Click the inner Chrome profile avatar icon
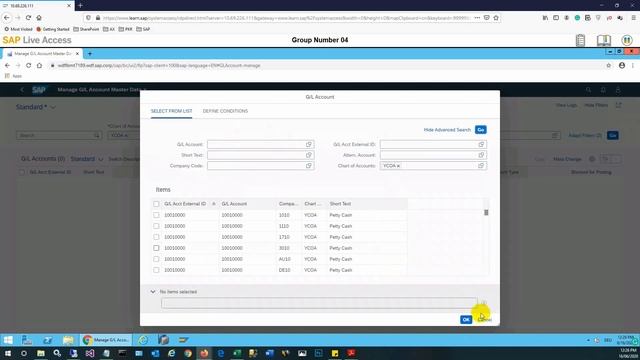 [622, 65]
